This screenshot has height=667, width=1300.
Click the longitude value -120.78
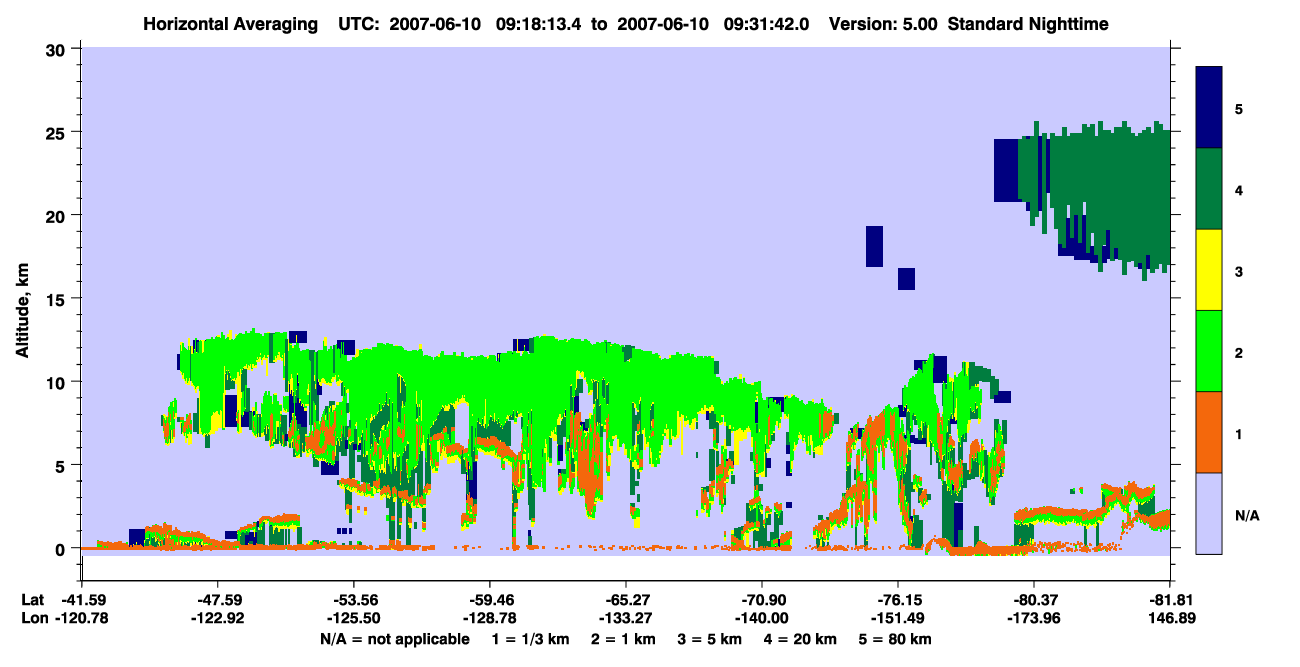(81, 619)
